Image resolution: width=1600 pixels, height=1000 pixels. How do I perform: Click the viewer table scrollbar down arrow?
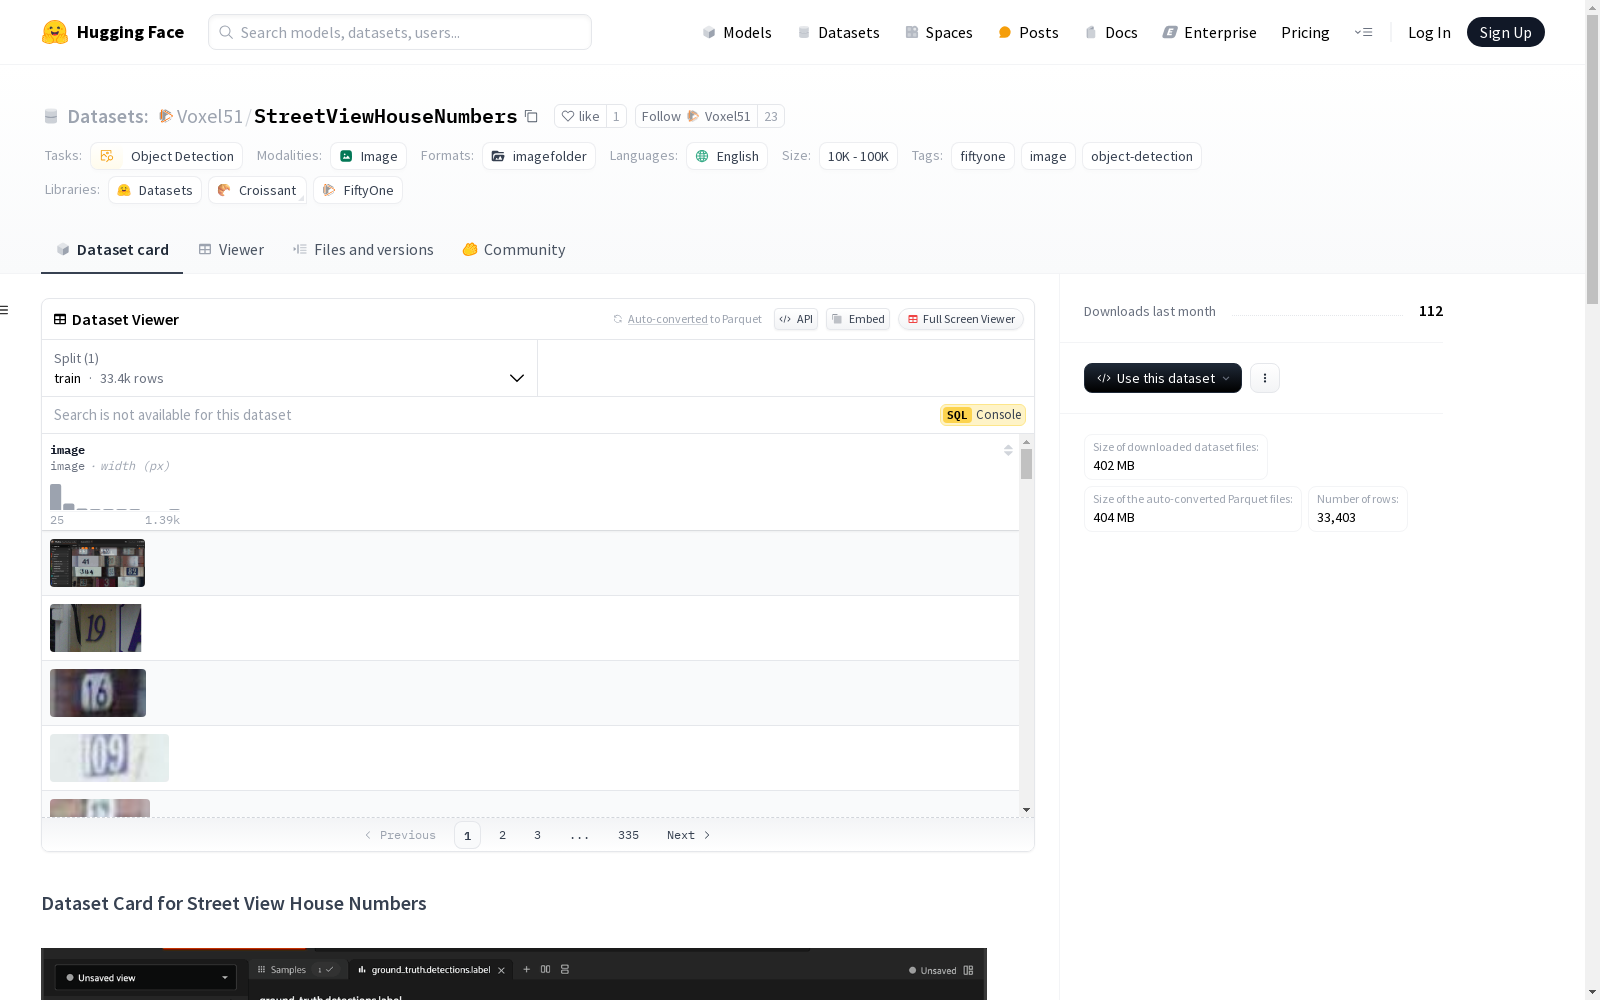point(1026,810)
